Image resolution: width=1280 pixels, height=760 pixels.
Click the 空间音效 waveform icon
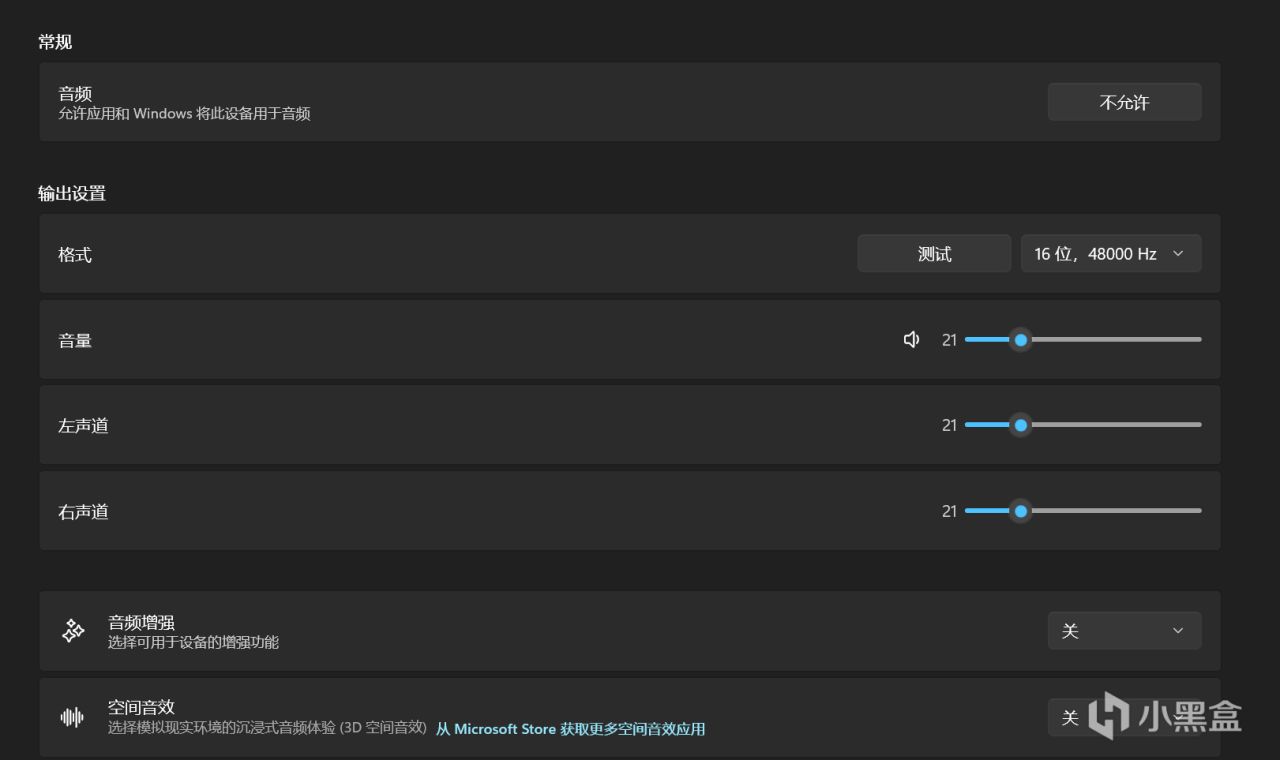coord(72,717)
